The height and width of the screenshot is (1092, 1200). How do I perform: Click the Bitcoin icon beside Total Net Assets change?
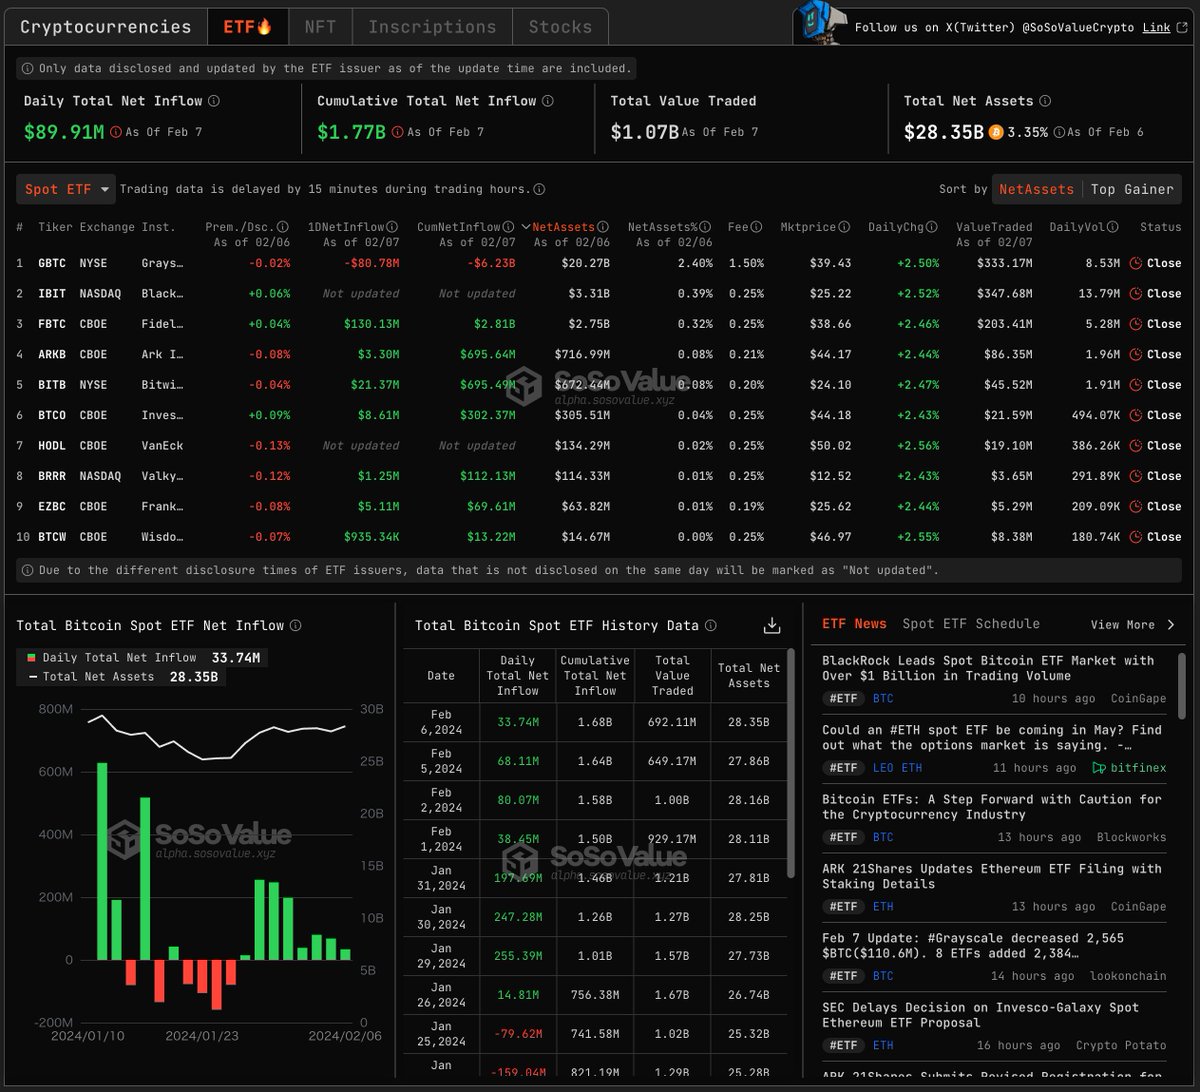point(995,131)
